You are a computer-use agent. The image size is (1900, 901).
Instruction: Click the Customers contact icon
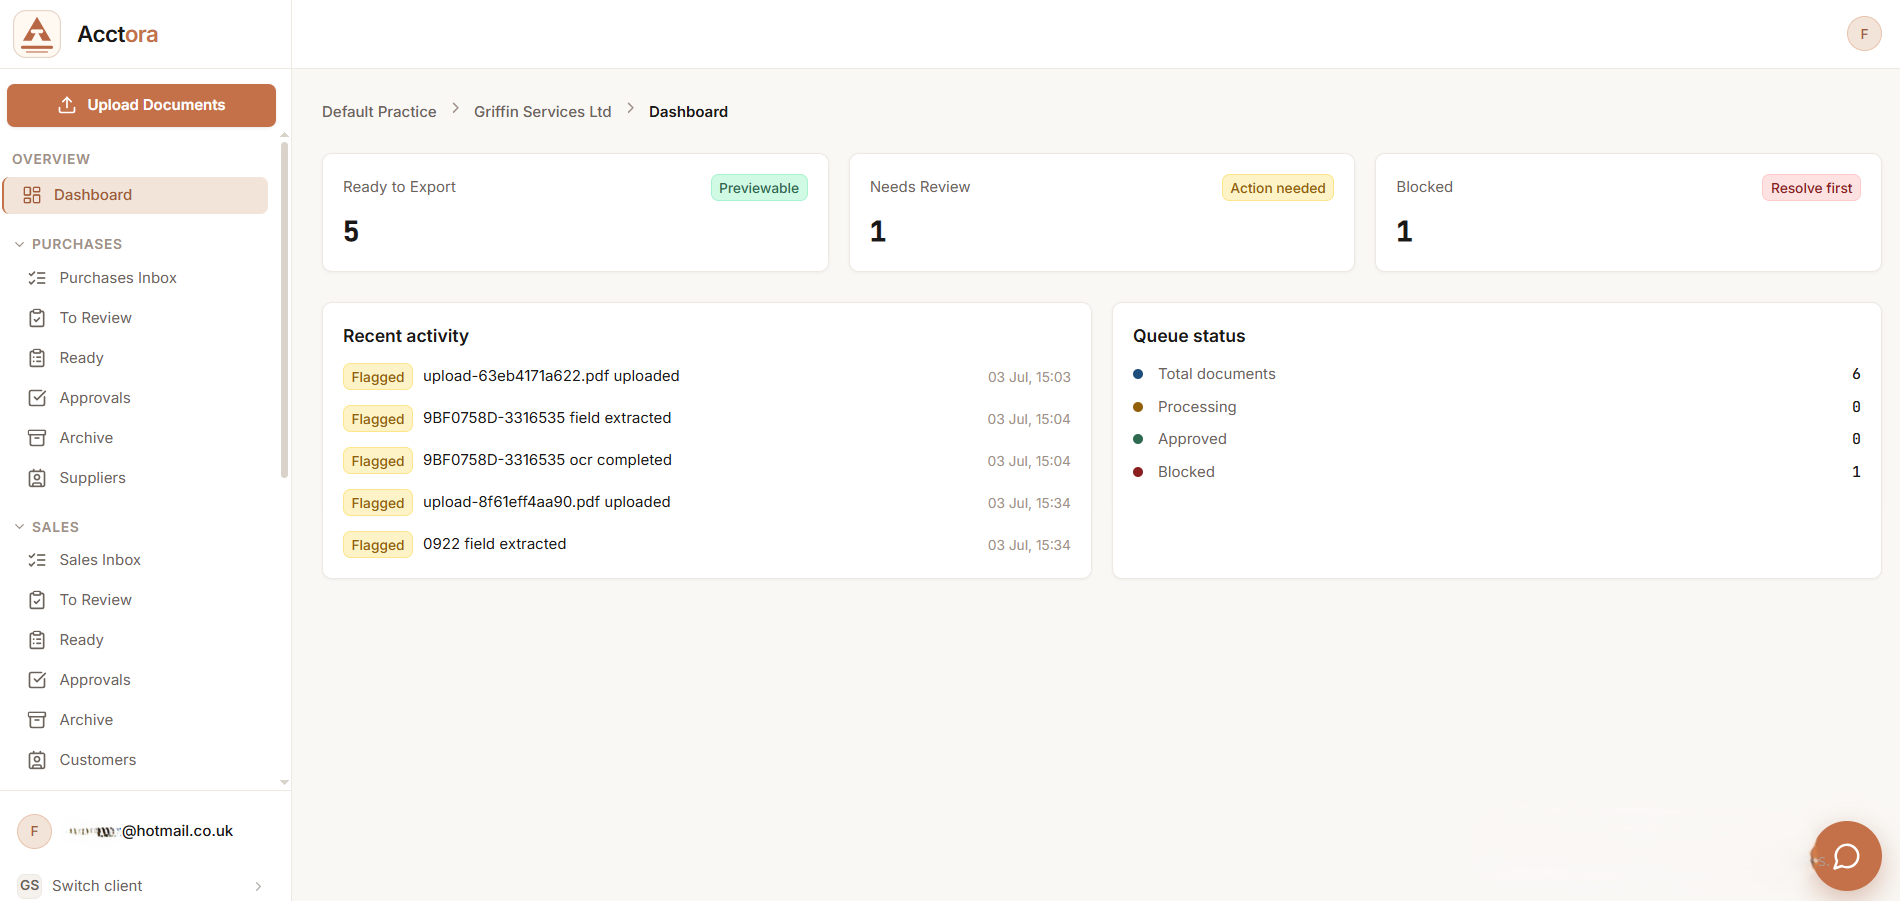[x=37, y=760]
